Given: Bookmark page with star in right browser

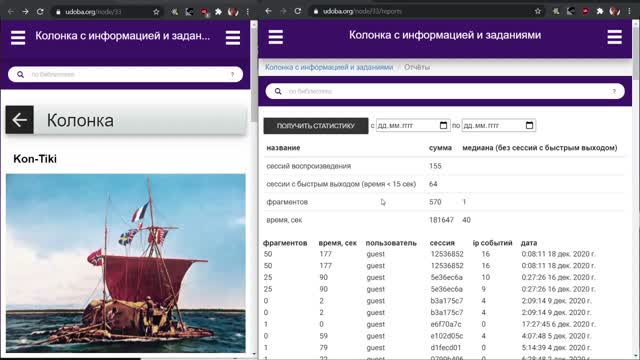Looking at the screenshot, I should tap(538, 11).
